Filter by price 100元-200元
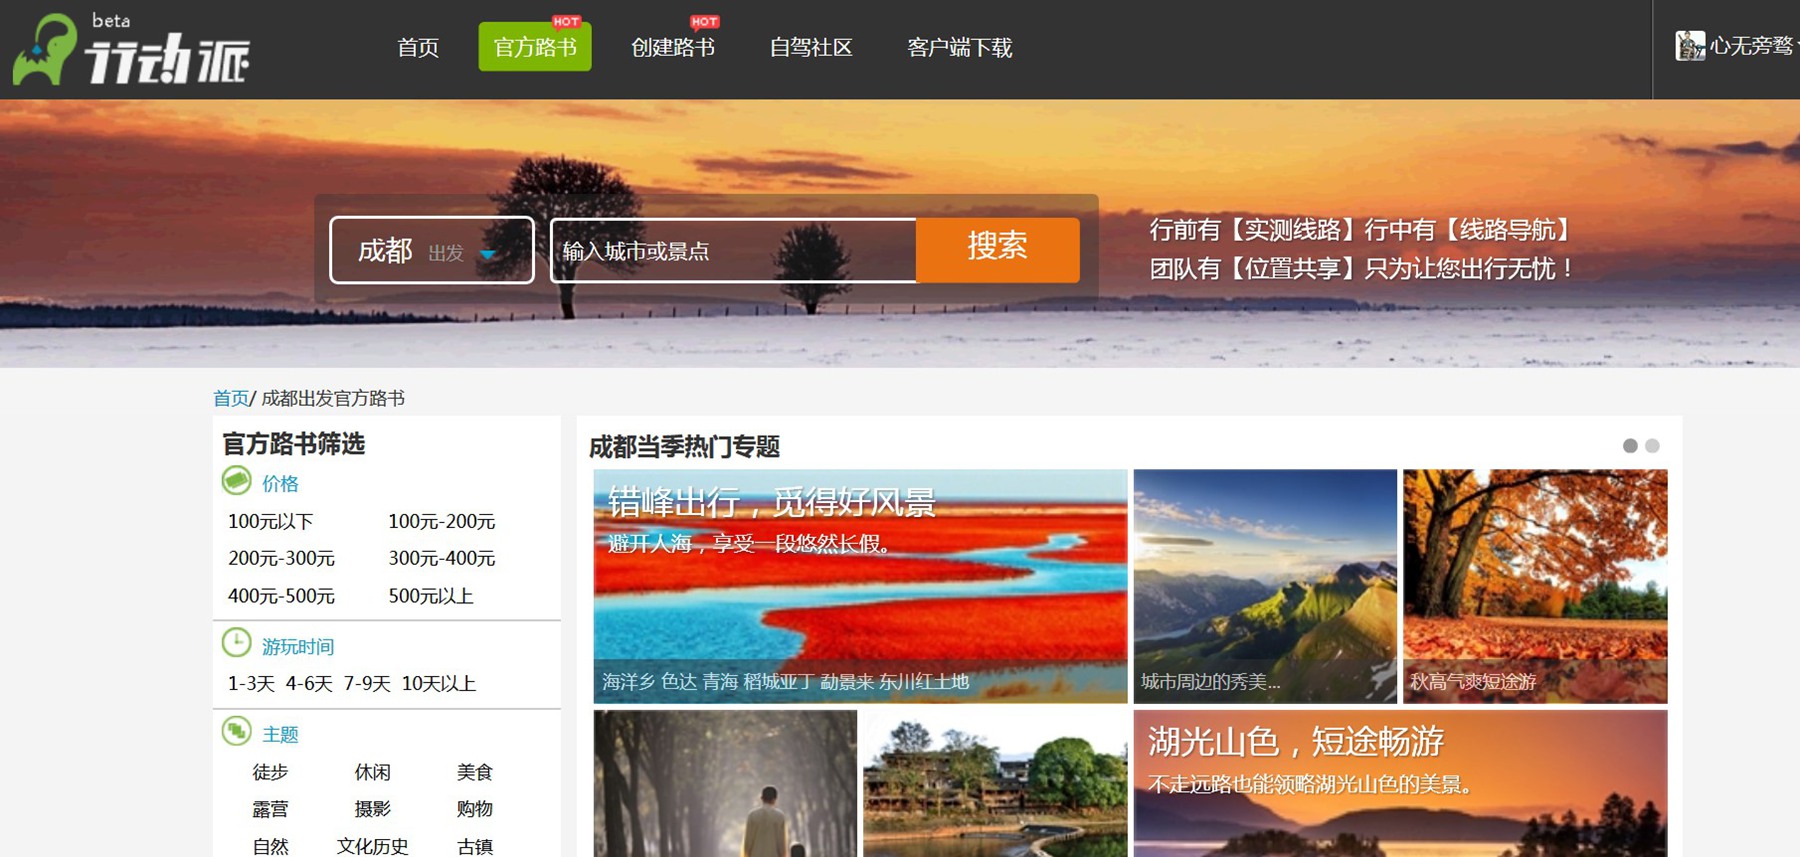Screen dimensions: 1800x857 click(442, 521)
